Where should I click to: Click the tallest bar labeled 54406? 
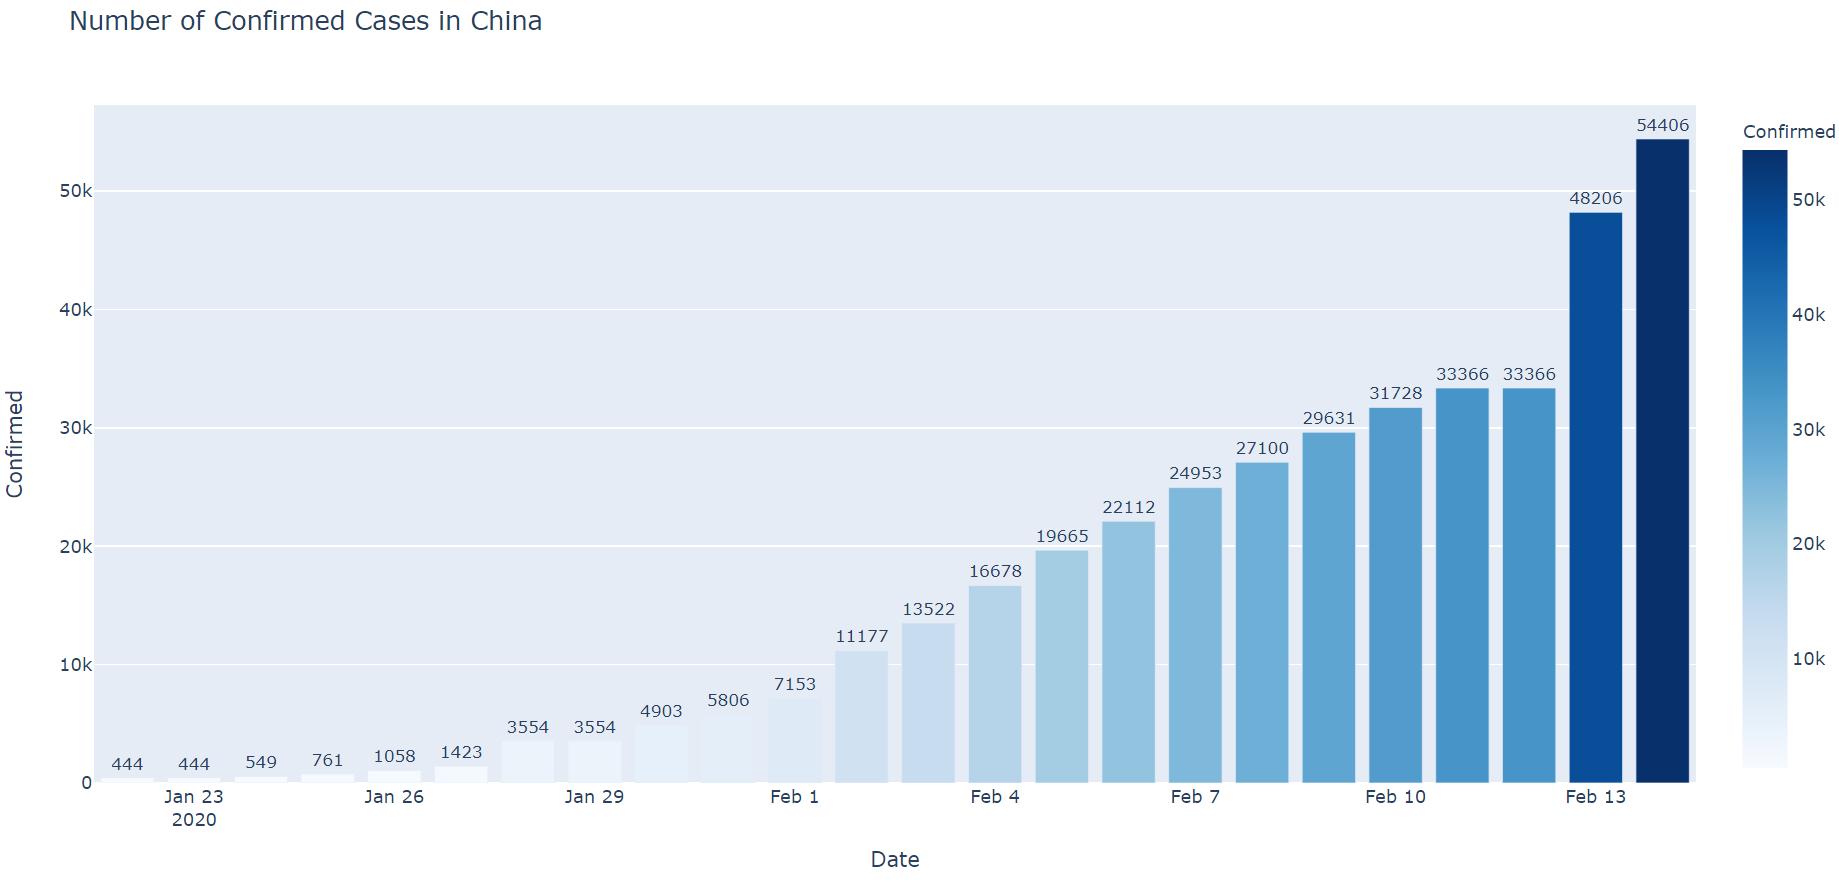pos(1662,460)
